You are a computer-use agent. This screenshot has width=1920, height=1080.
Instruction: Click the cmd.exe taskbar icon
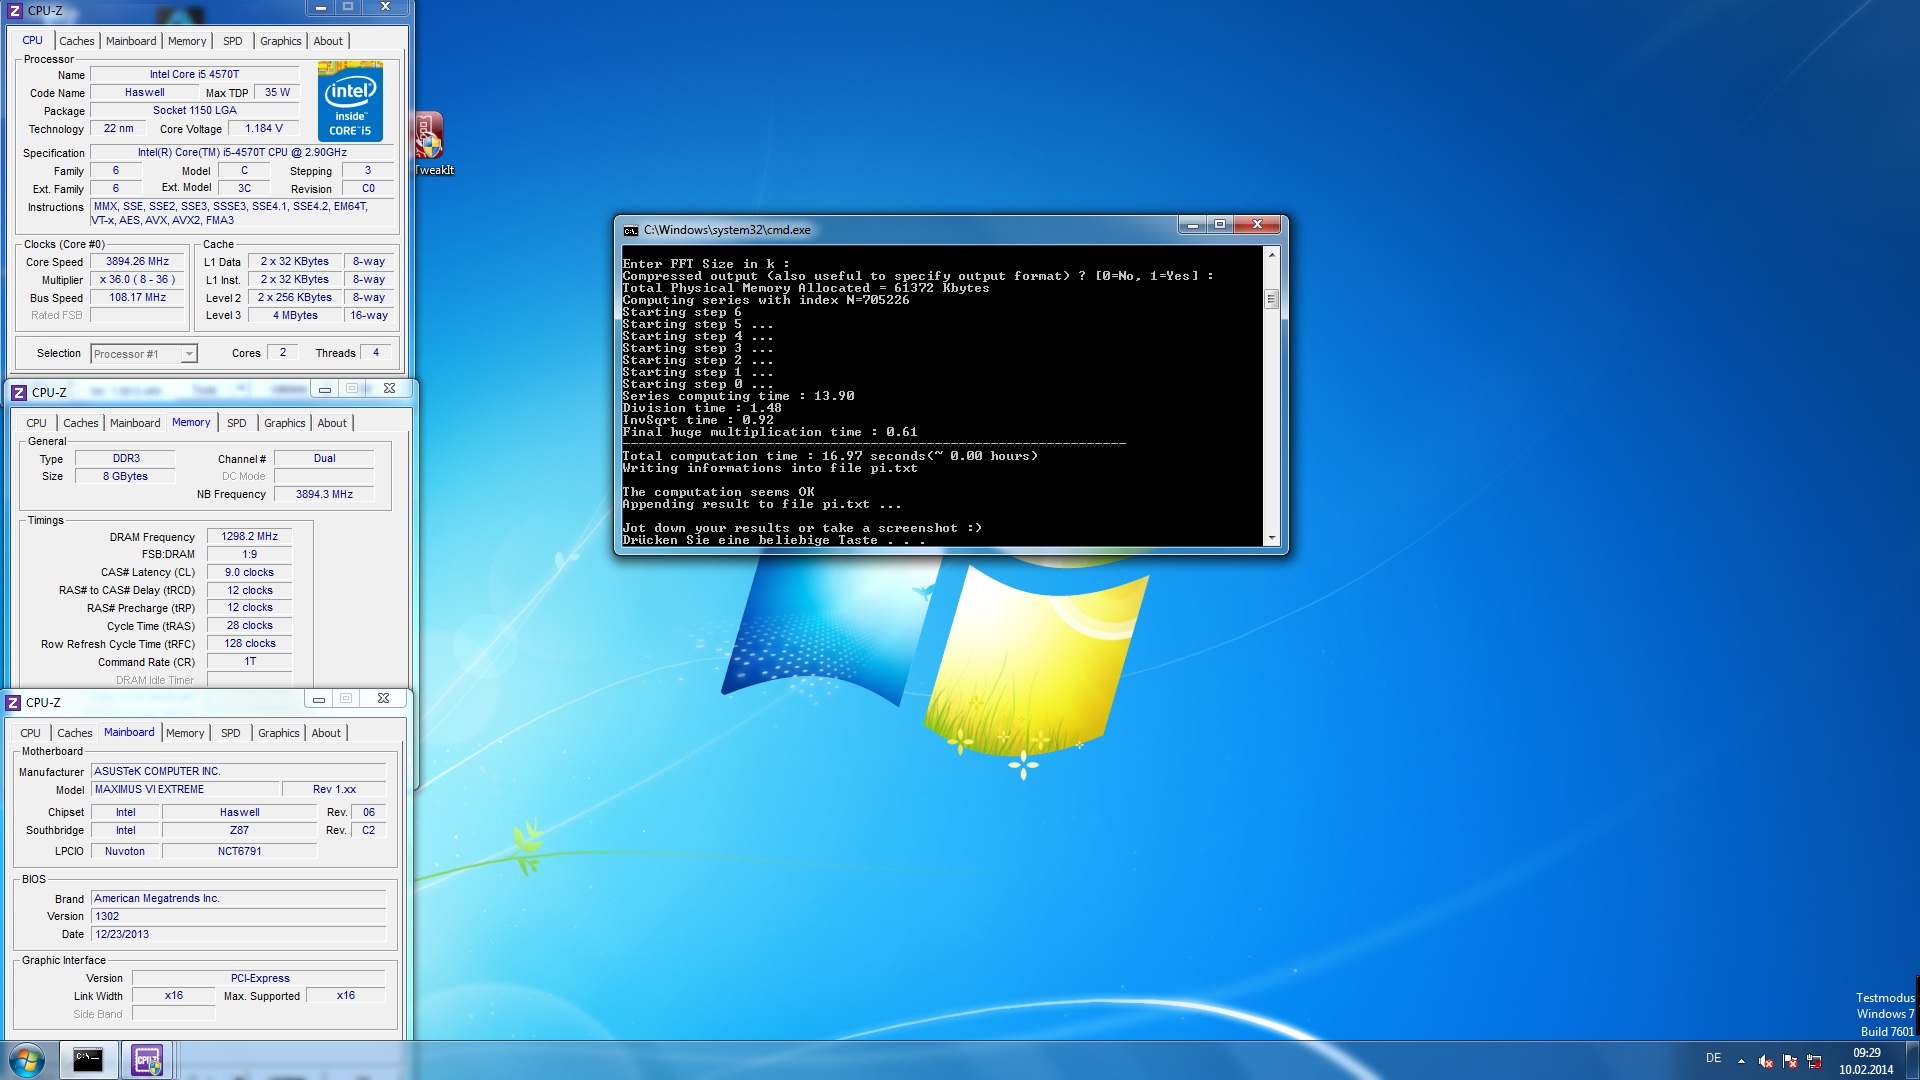pyautogui.click(x=88, y=1060)
